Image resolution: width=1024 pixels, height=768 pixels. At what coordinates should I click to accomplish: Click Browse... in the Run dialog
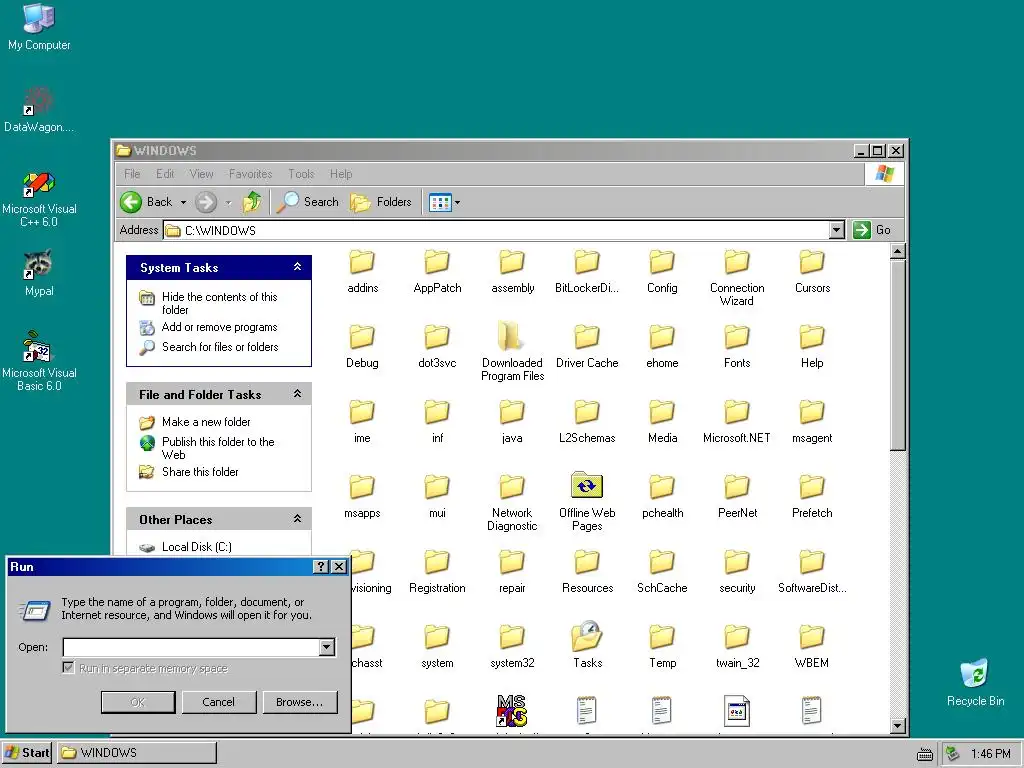pos(300,702)
